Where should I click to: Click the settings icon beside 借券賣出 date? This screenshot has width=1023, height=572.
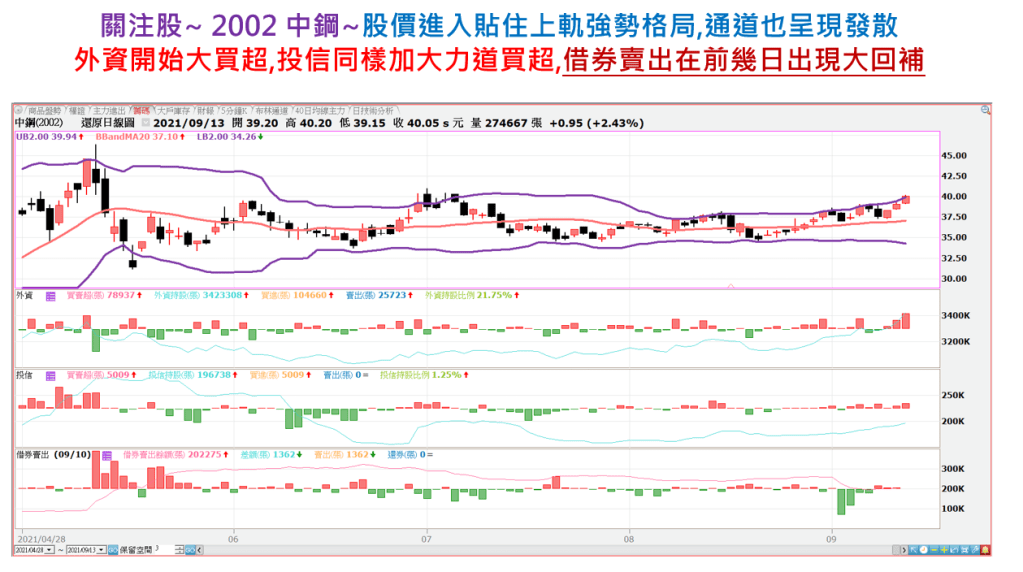click(106, 454)
